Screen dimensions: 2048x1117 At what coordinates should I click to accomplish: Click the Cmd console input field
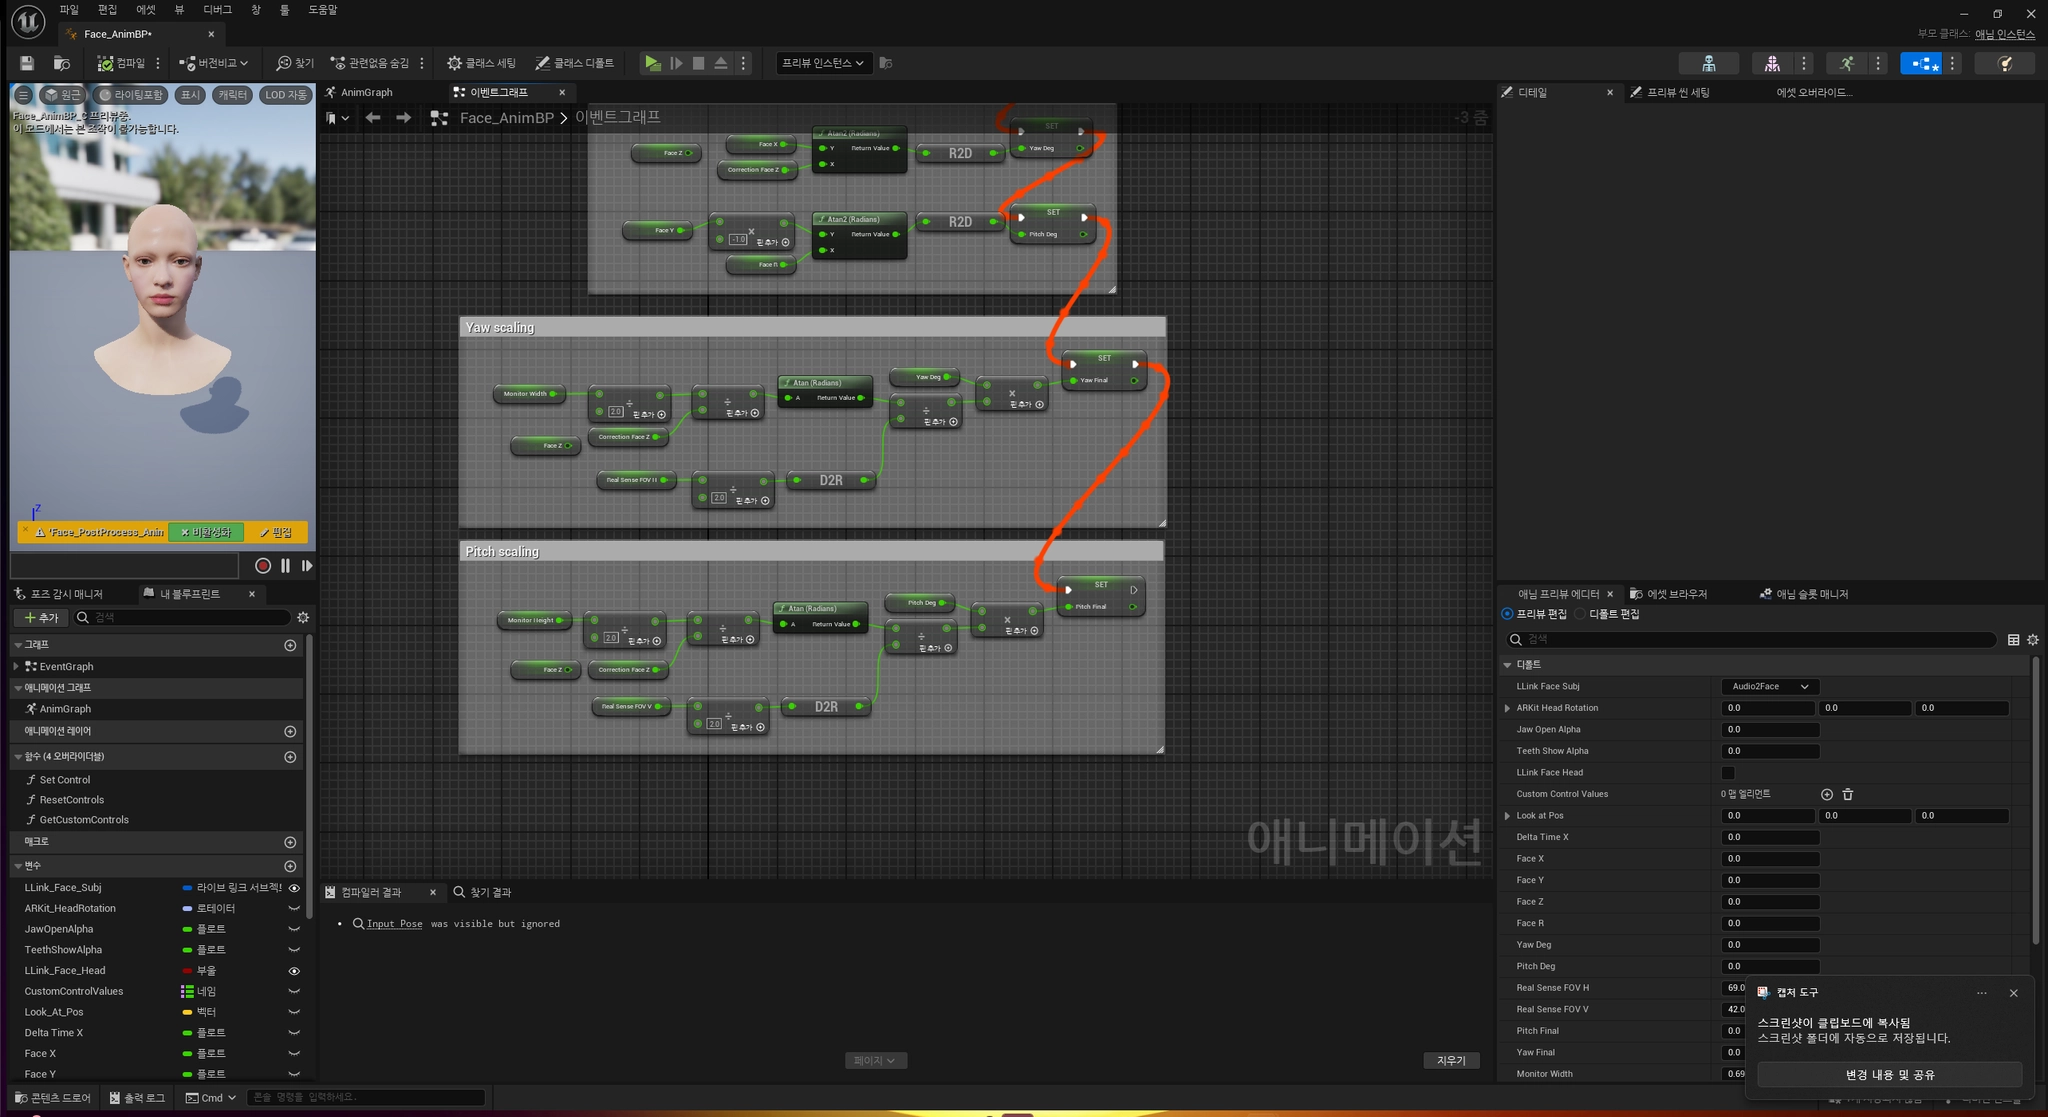(365, 1097)
